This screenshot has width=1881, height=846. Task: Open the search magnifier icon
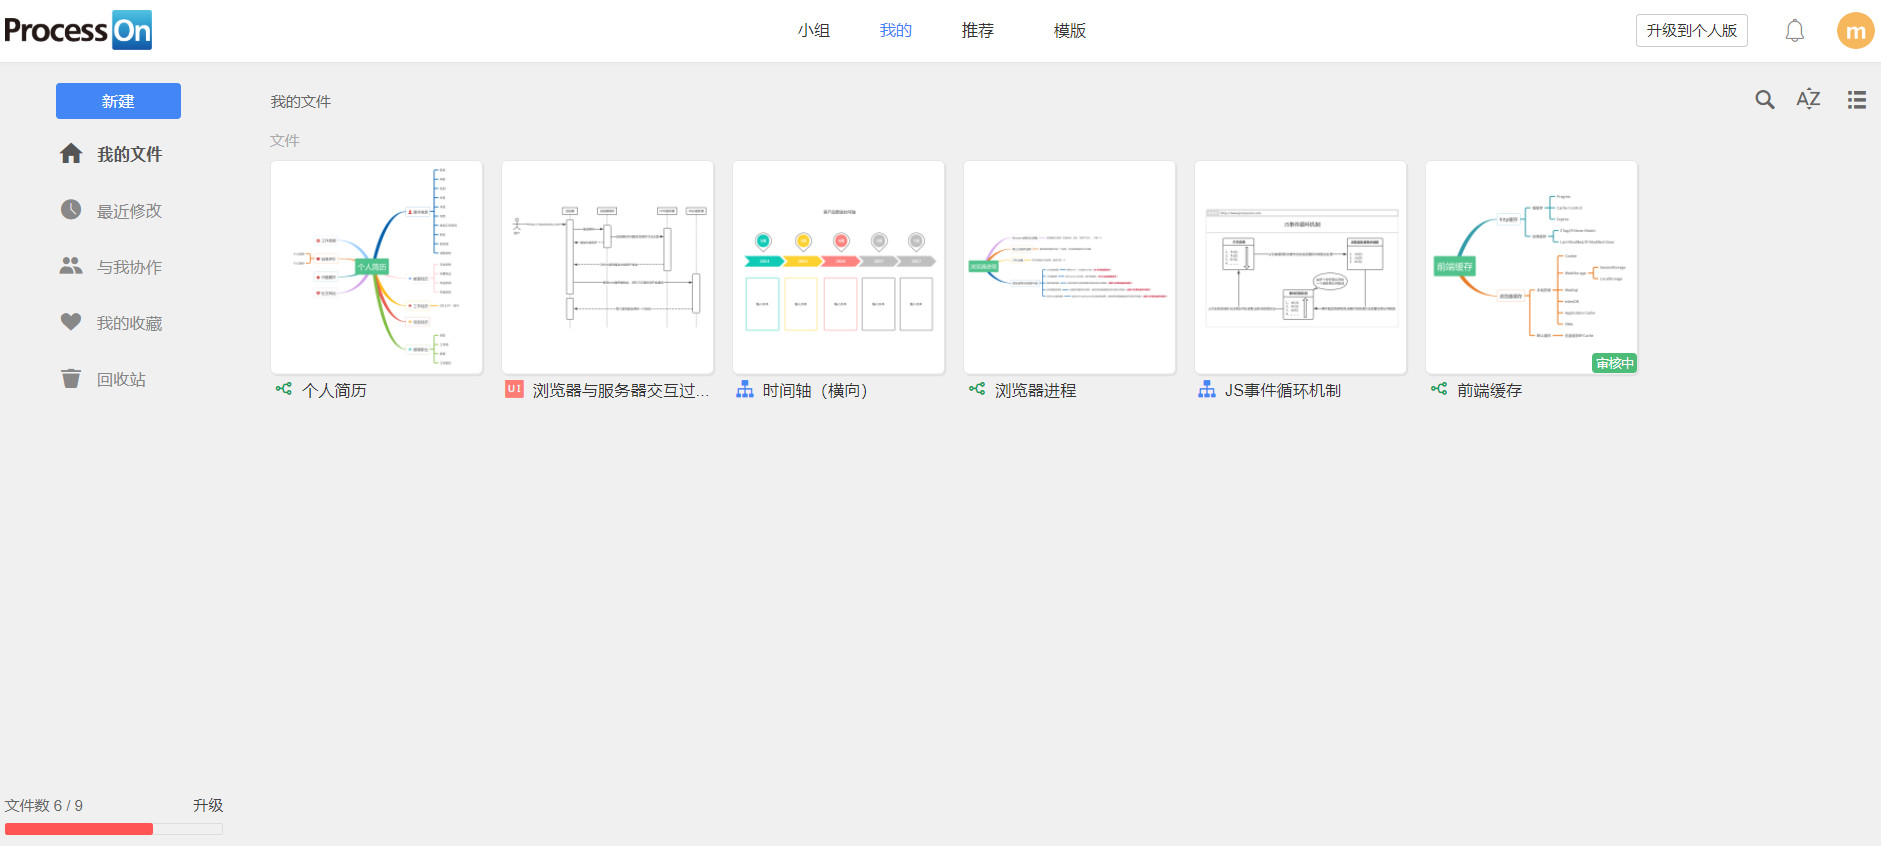pos(1765,100)
